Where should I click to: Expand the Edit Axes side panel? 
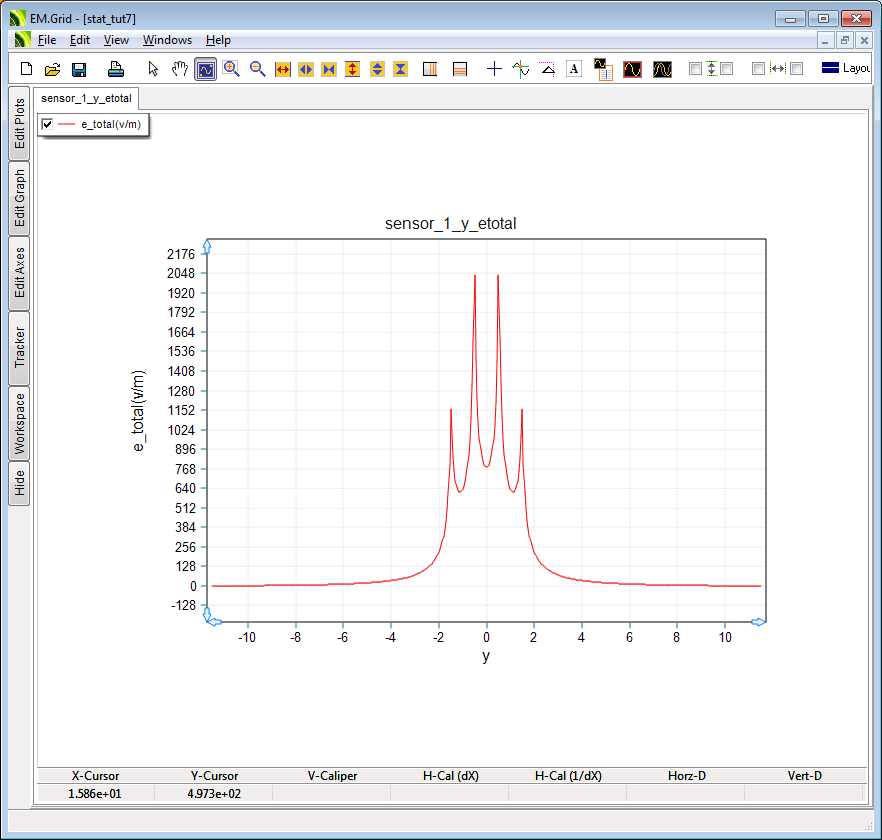19,273
